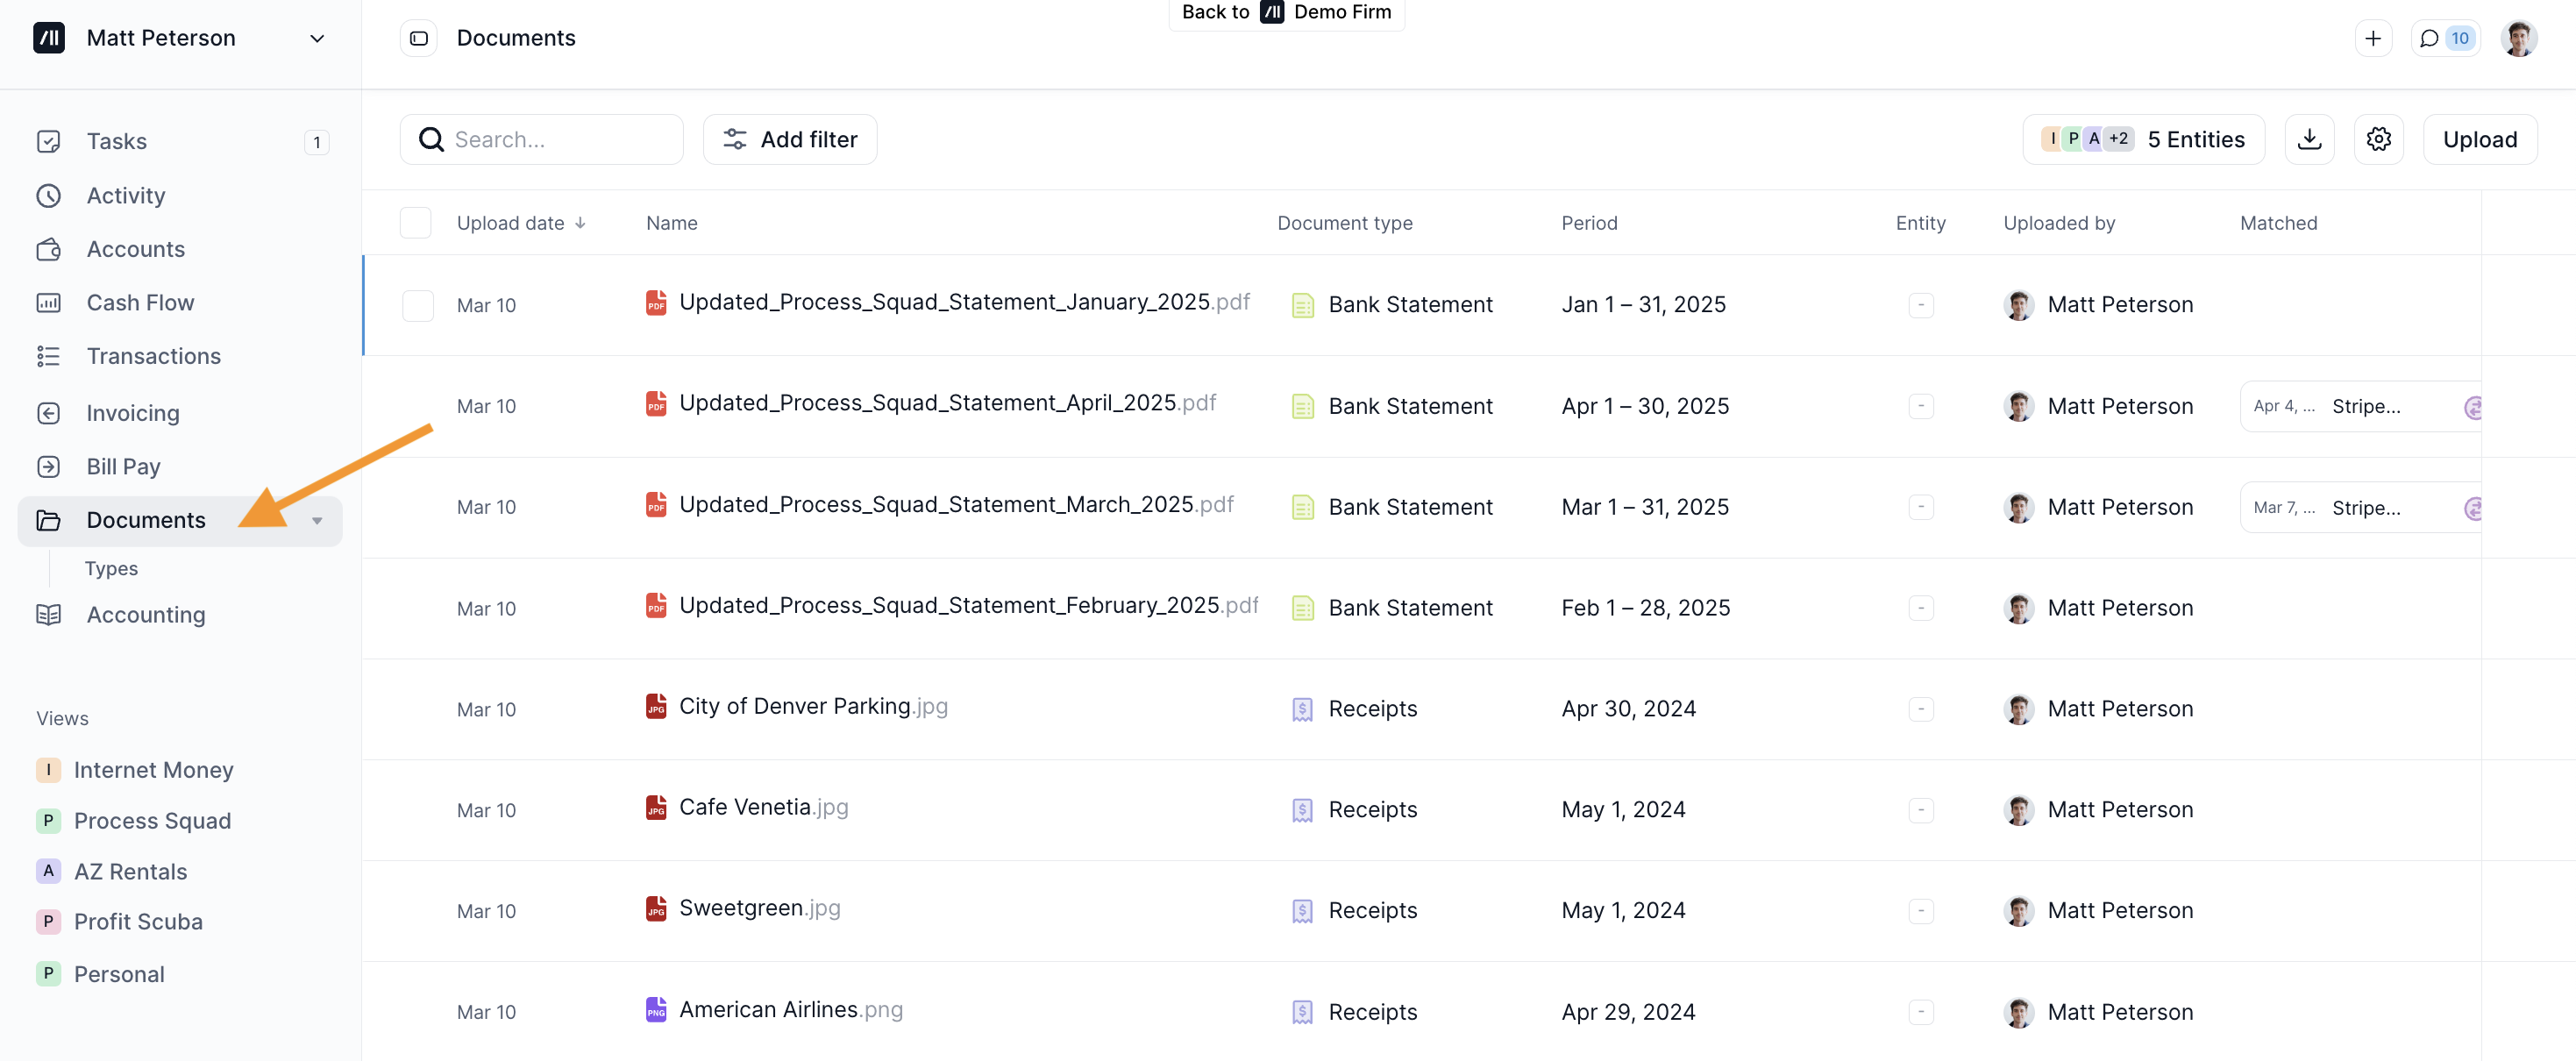Open the column settings gear icon
2576x1061 pixels.
[x=2379, y=139]
